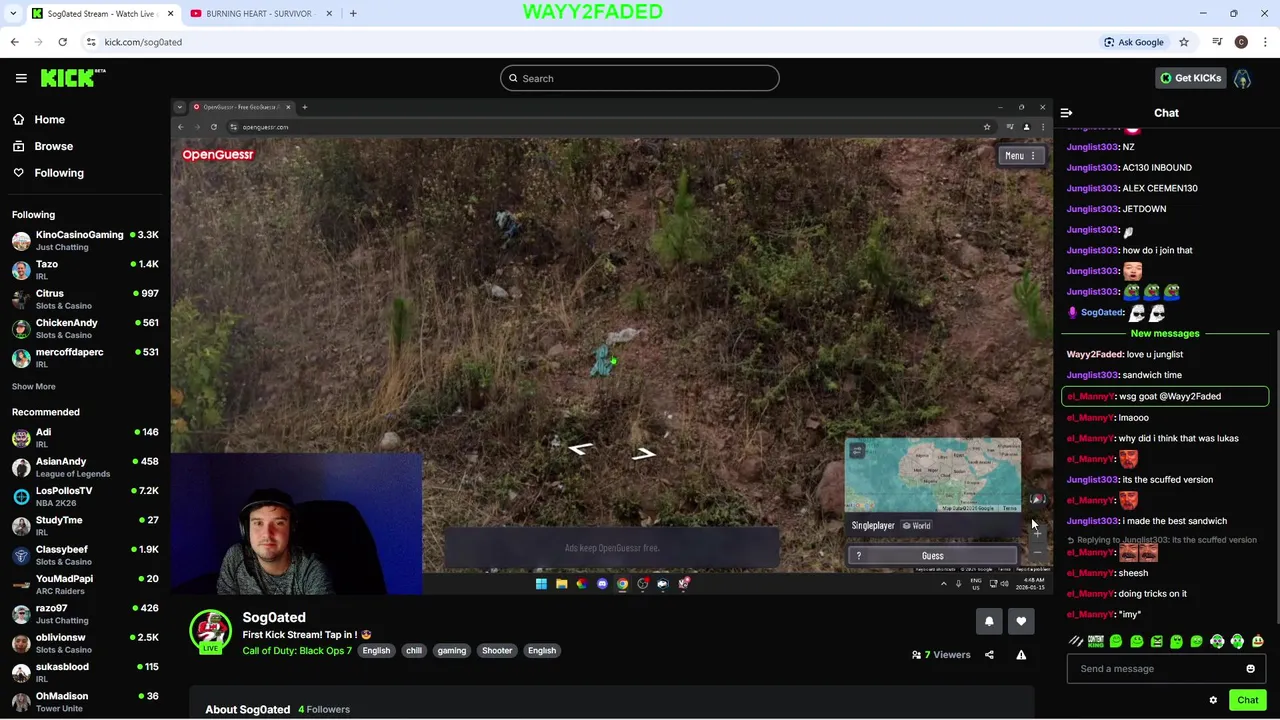The height and width of the screenshot is (720, 1280).
Task: Click the World map selector in stream
Action: tap(916, 526)
